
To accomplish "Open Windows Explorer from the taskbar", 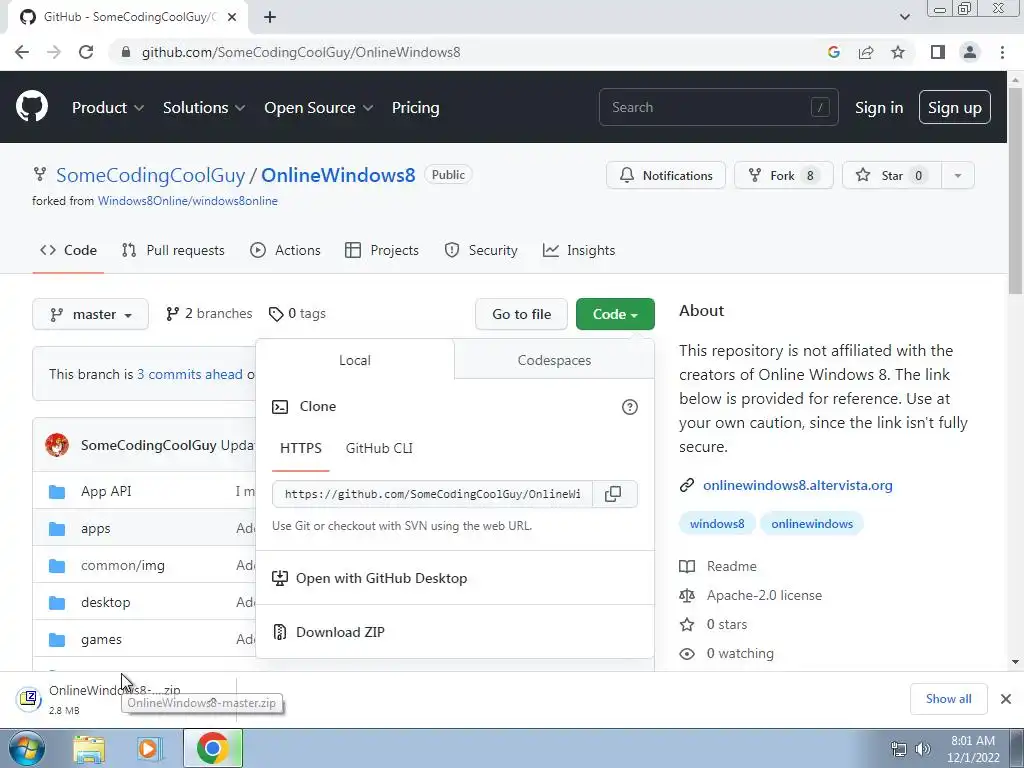I will coord(89,749).
